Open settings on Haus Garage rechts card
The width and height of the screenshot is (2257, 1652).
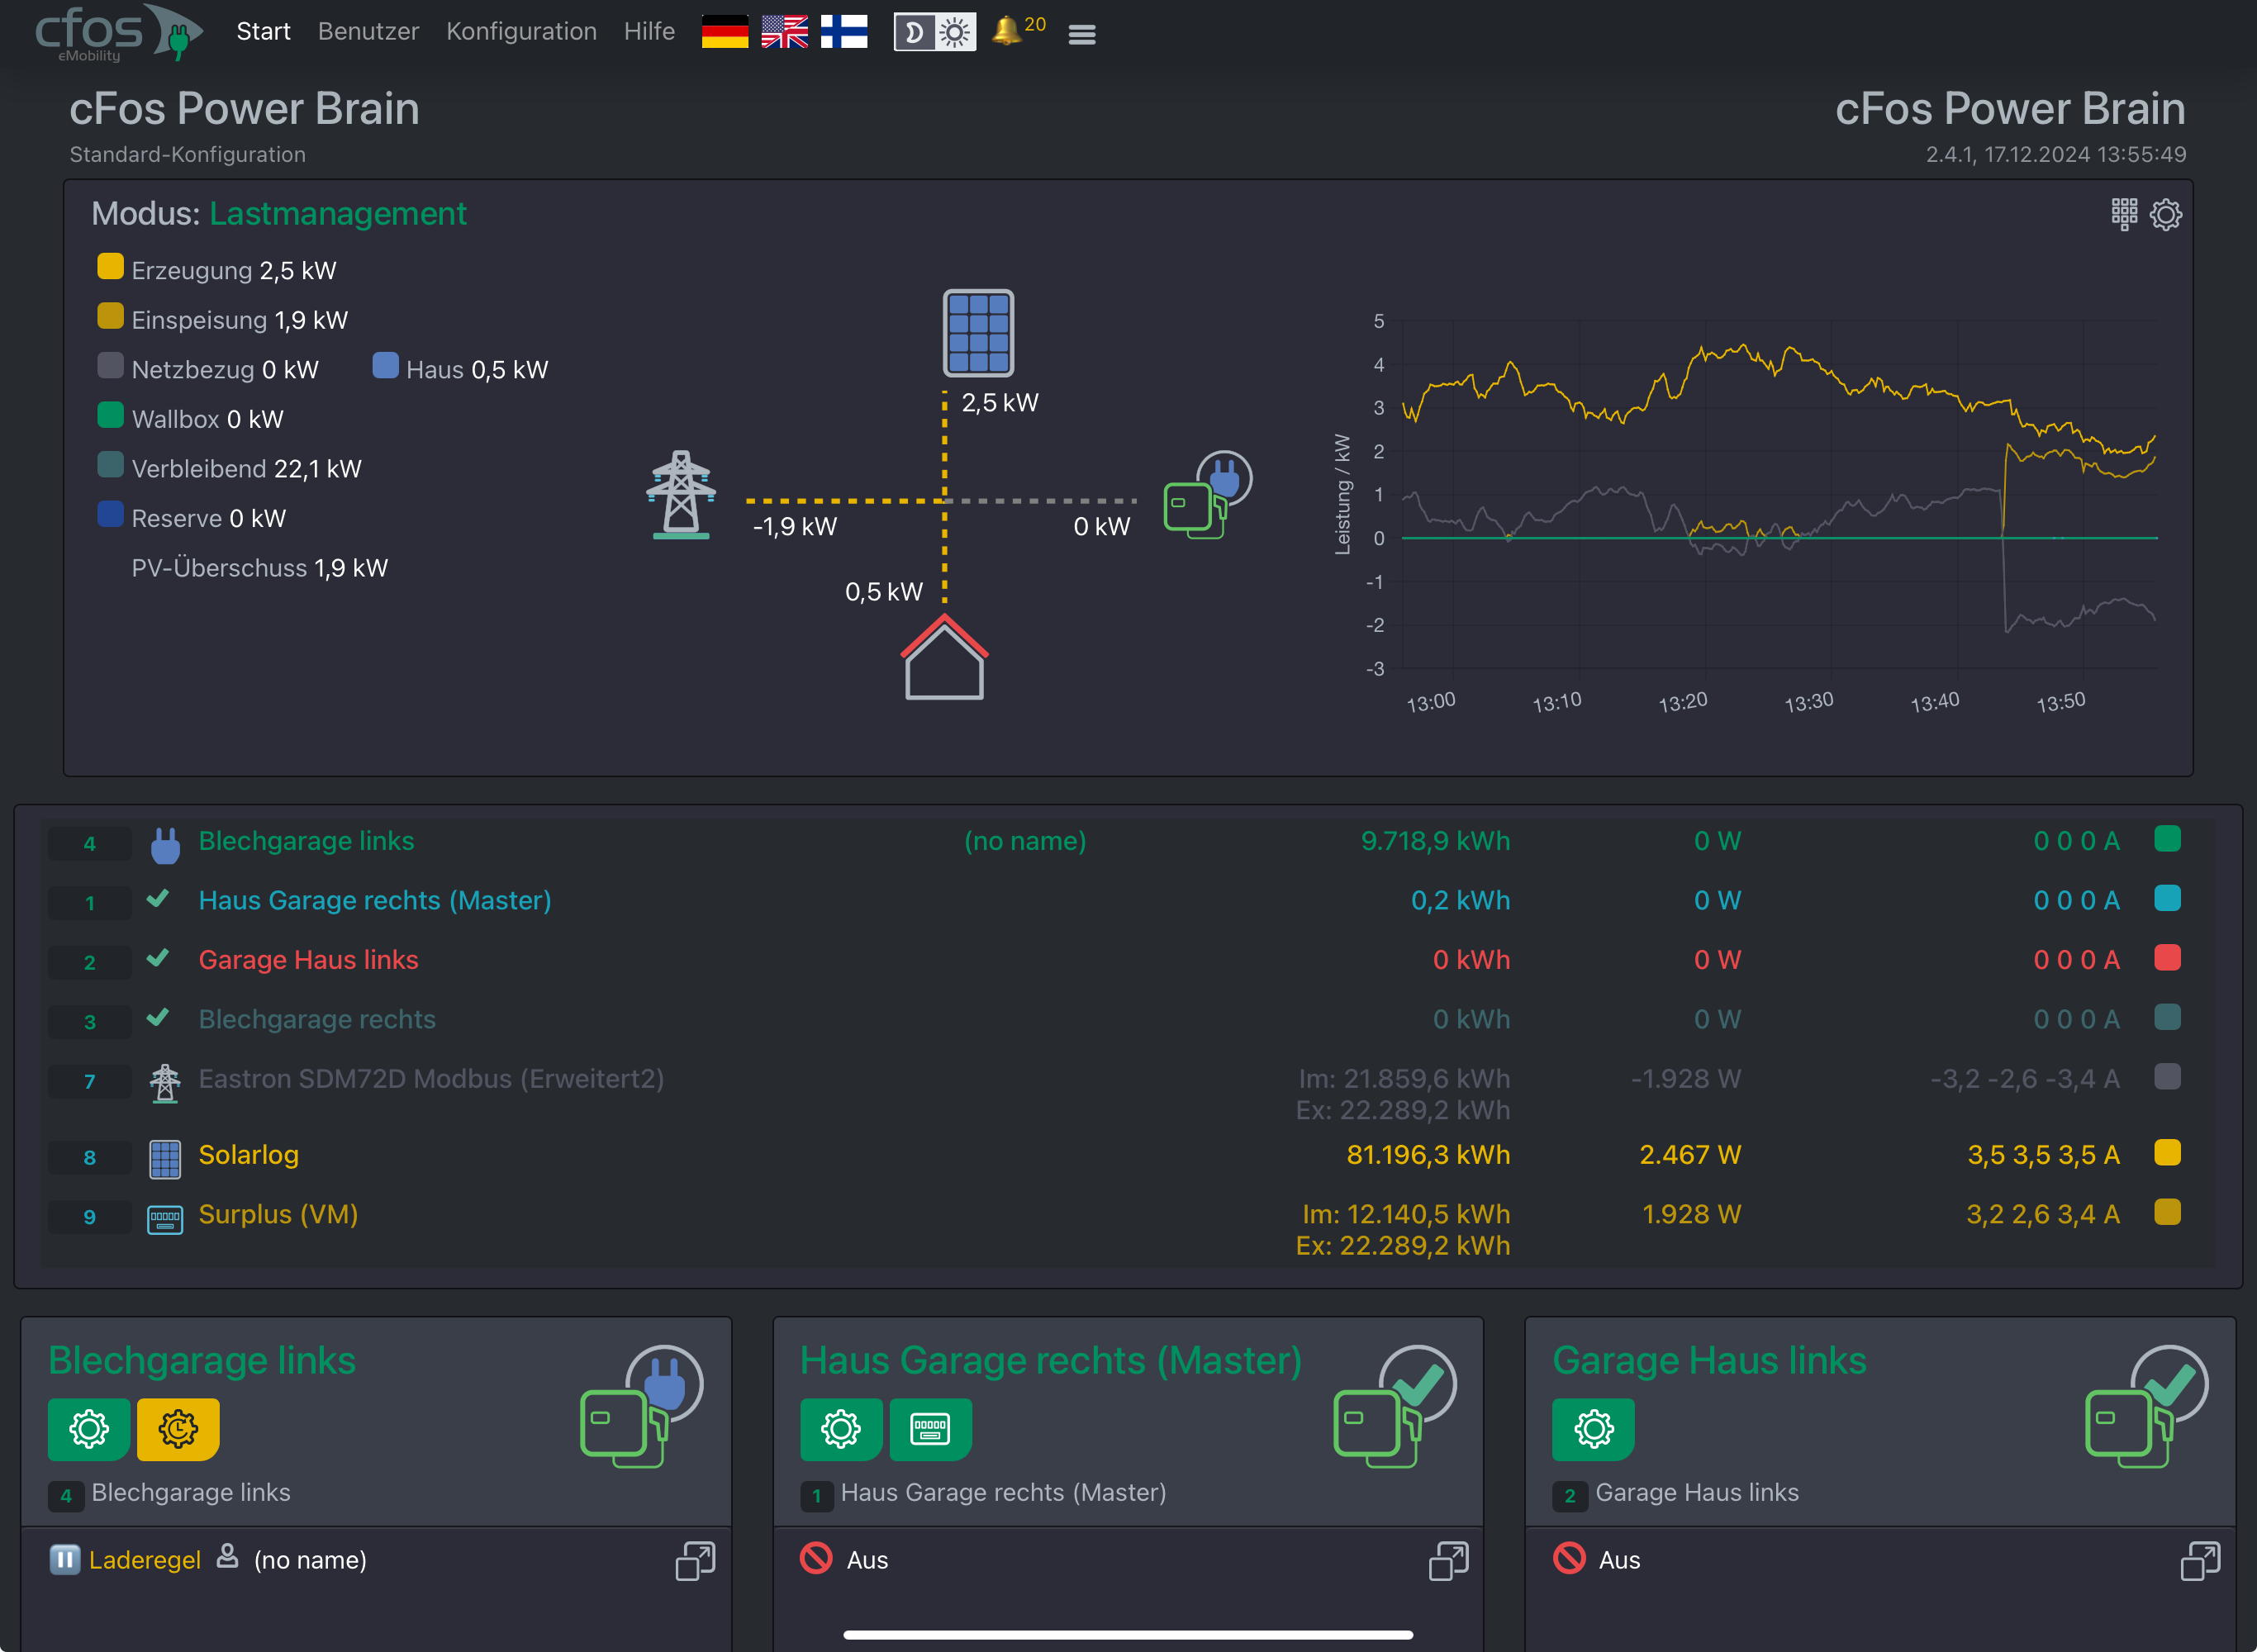(841, 1429)
